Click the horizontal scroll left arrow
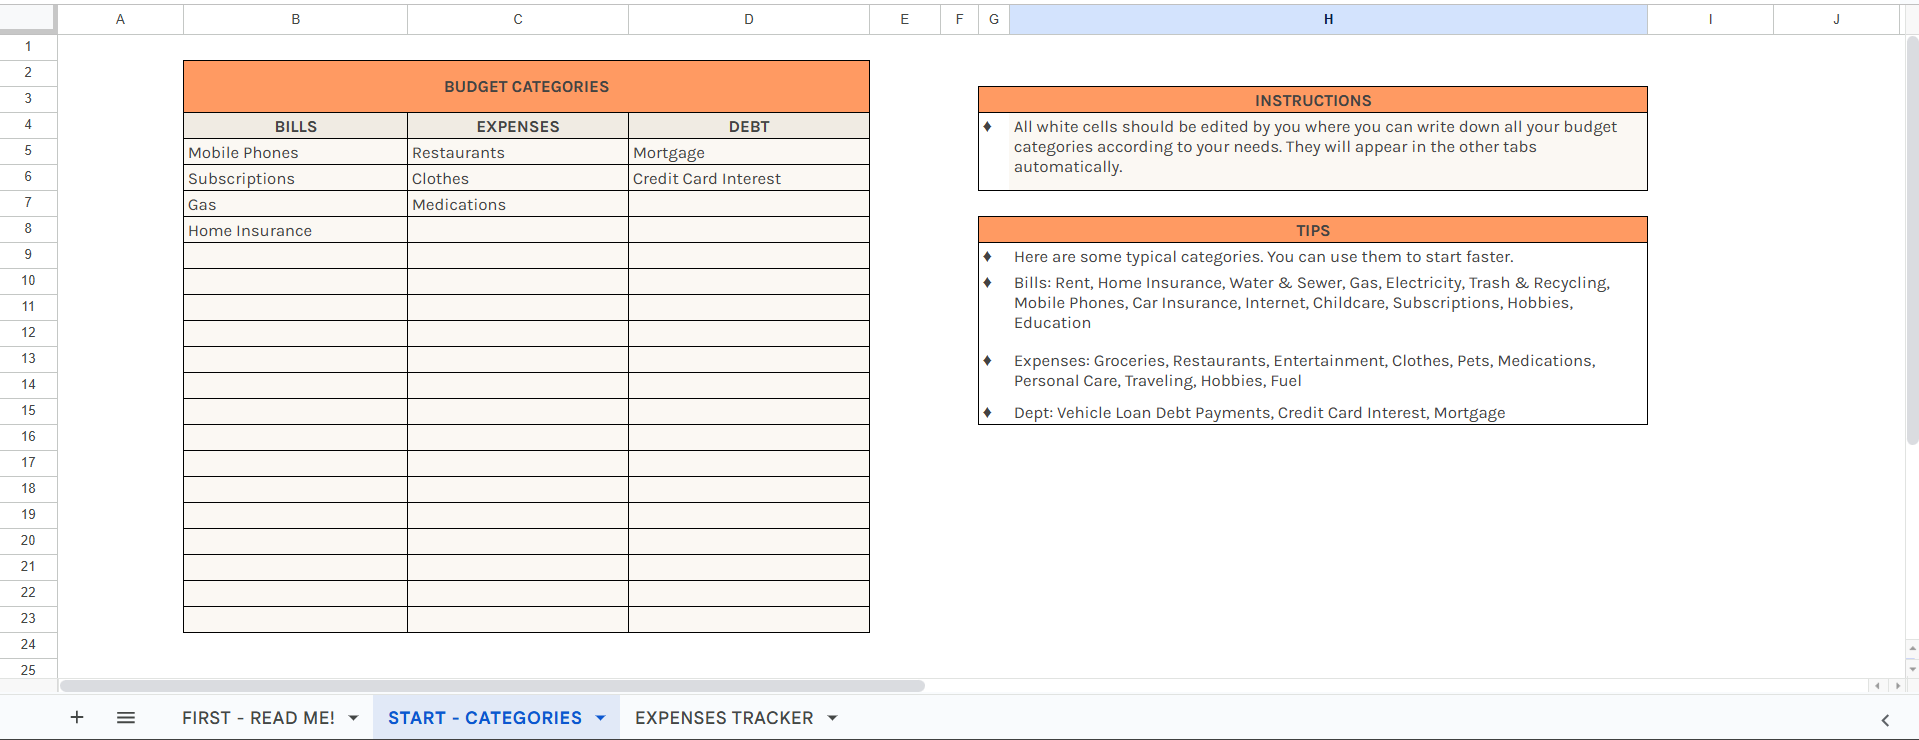1919x740 pixels. point(1878,686)
